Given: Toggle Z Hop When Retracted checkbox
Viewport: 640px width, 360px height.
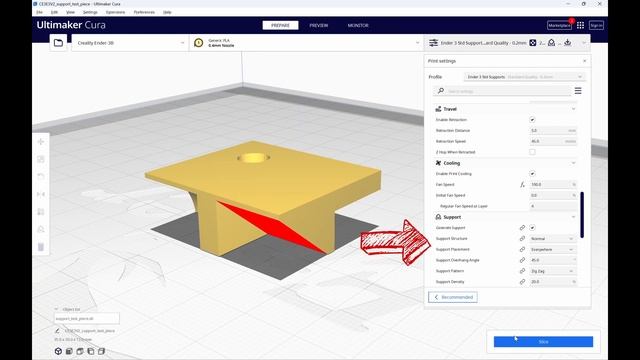Looking at the screenshot, I should click(x=532, y=152).
